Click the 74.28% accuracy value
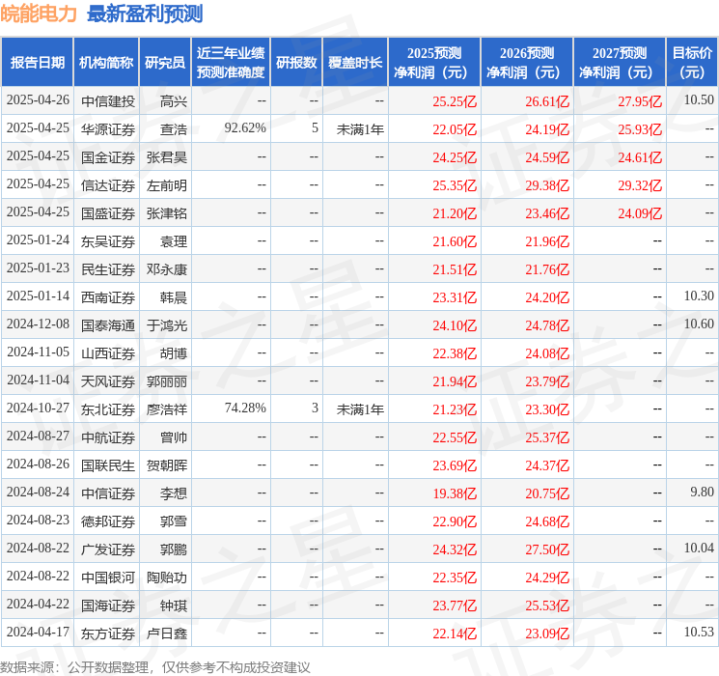This screenshot has width=719, height=676. (x=245, y=408)
